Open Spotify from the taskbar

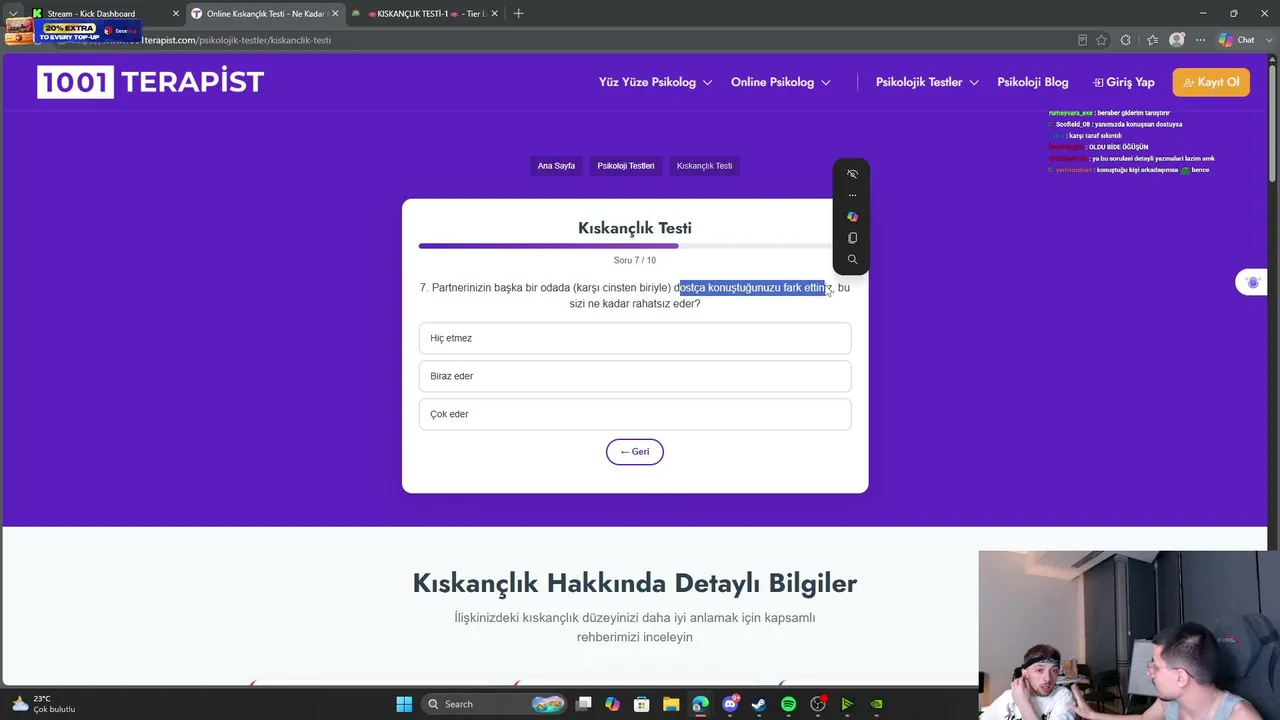[x=788, y=704]
